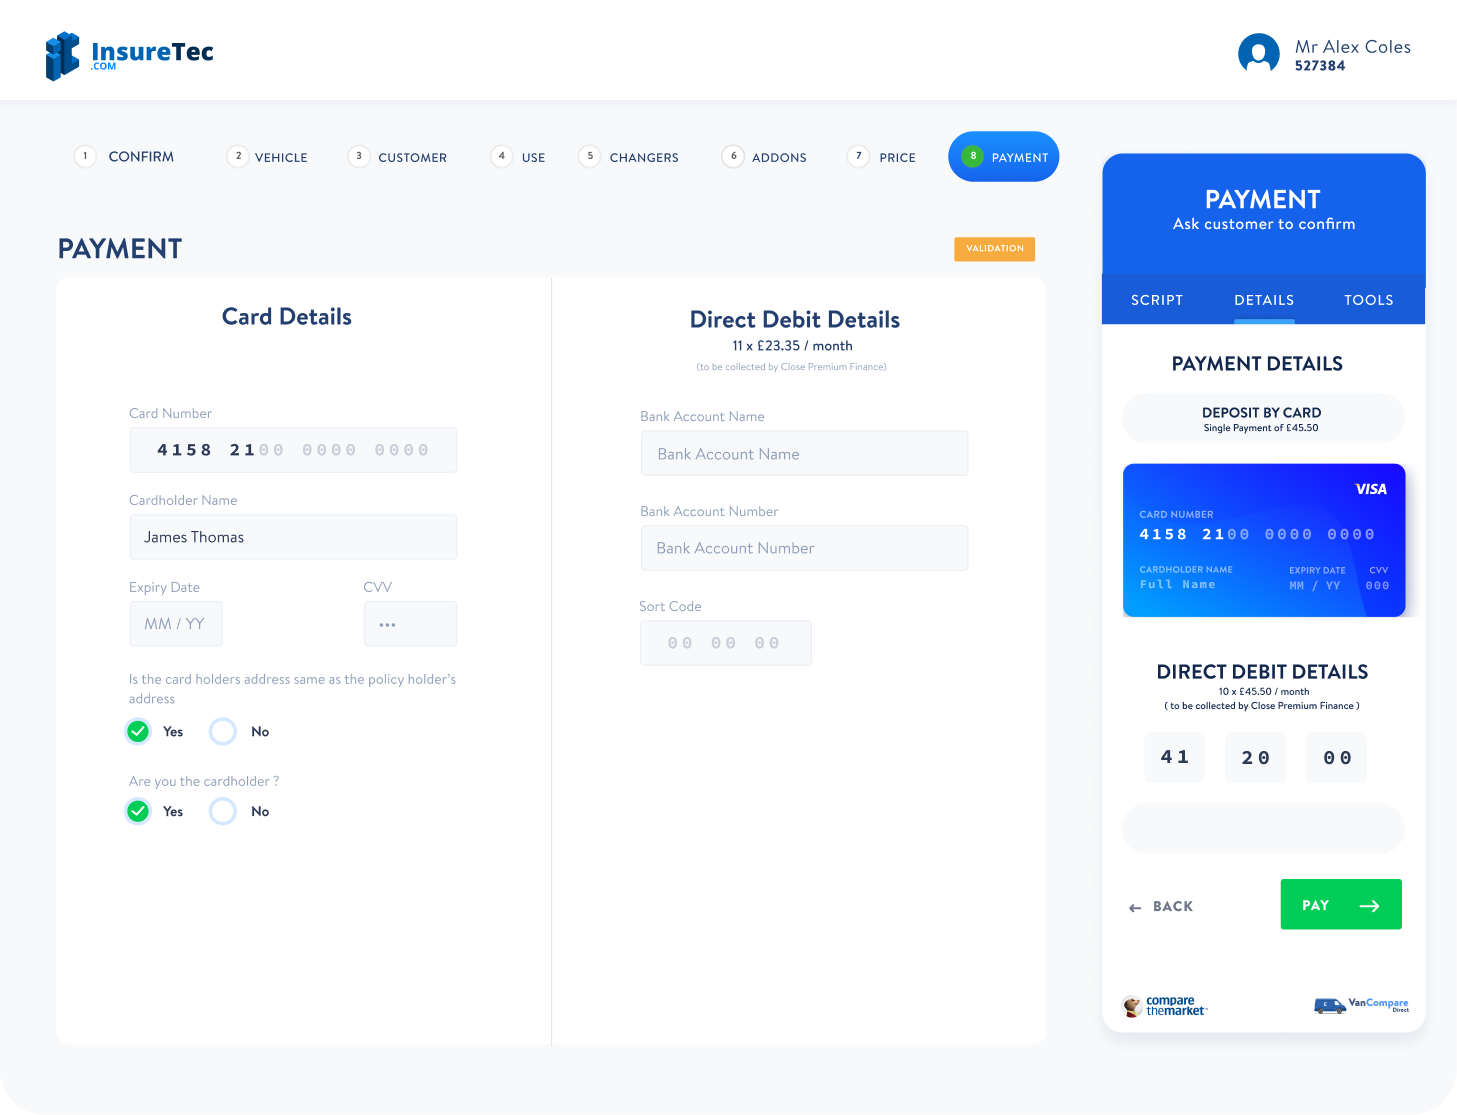Click the Mr Alex Coles name
Image resolution: width=1457 pixels, height=1115 pixels.
pyautogui.click(x=1353, y=47)
